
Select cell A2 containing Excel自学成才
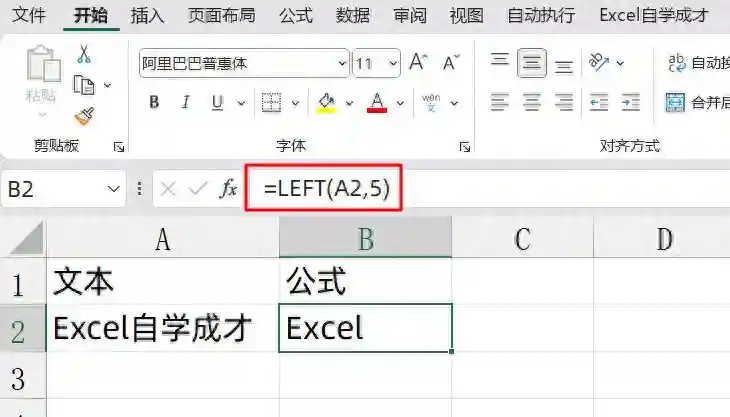click(x=162, y=328)
